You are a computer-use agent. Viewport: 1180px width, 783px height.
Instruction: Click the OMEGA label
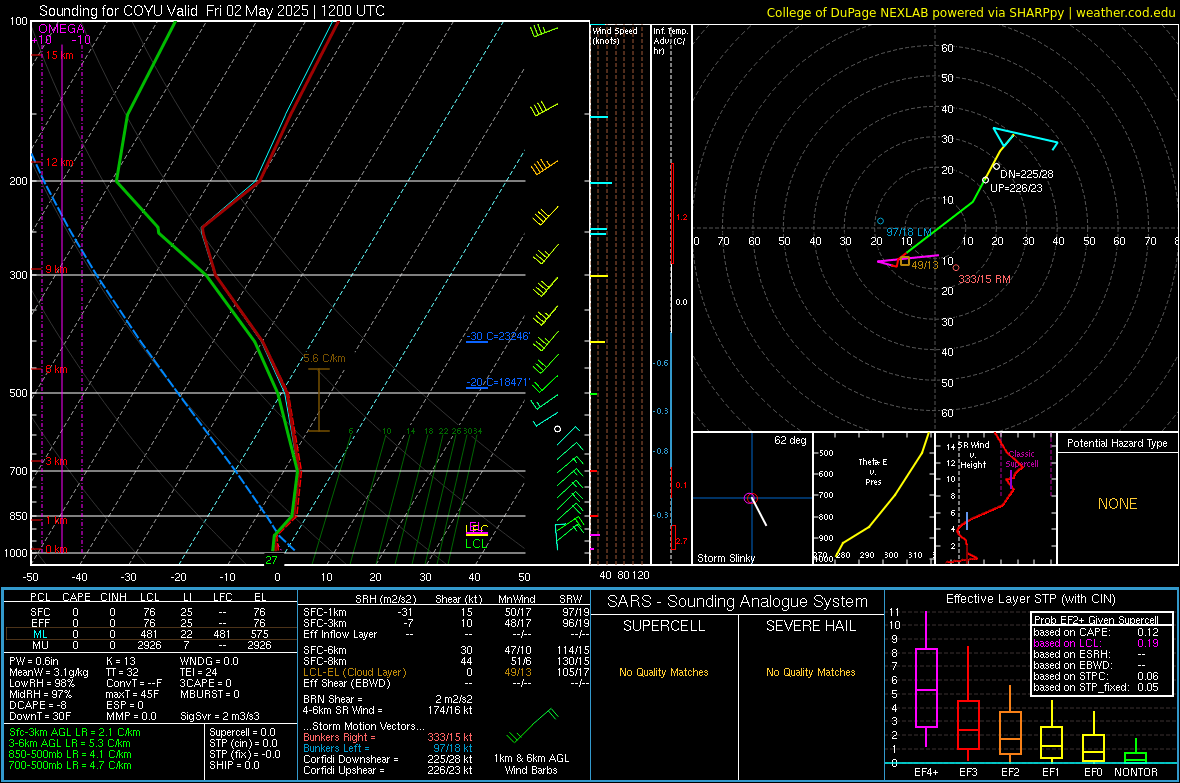[x=61, y=29]
